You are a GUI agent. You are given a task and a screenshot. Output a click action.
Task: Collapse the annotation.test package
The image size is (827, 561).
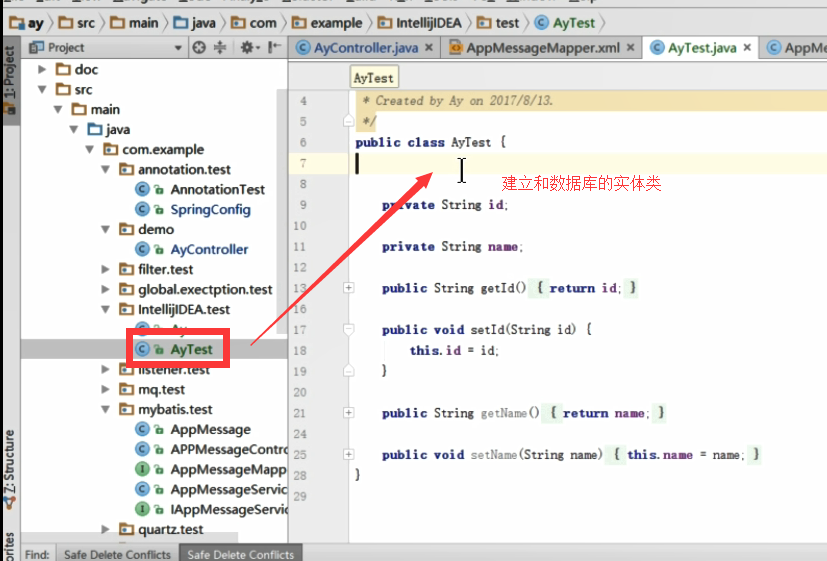pyautogui.click(x=105, y=169)
